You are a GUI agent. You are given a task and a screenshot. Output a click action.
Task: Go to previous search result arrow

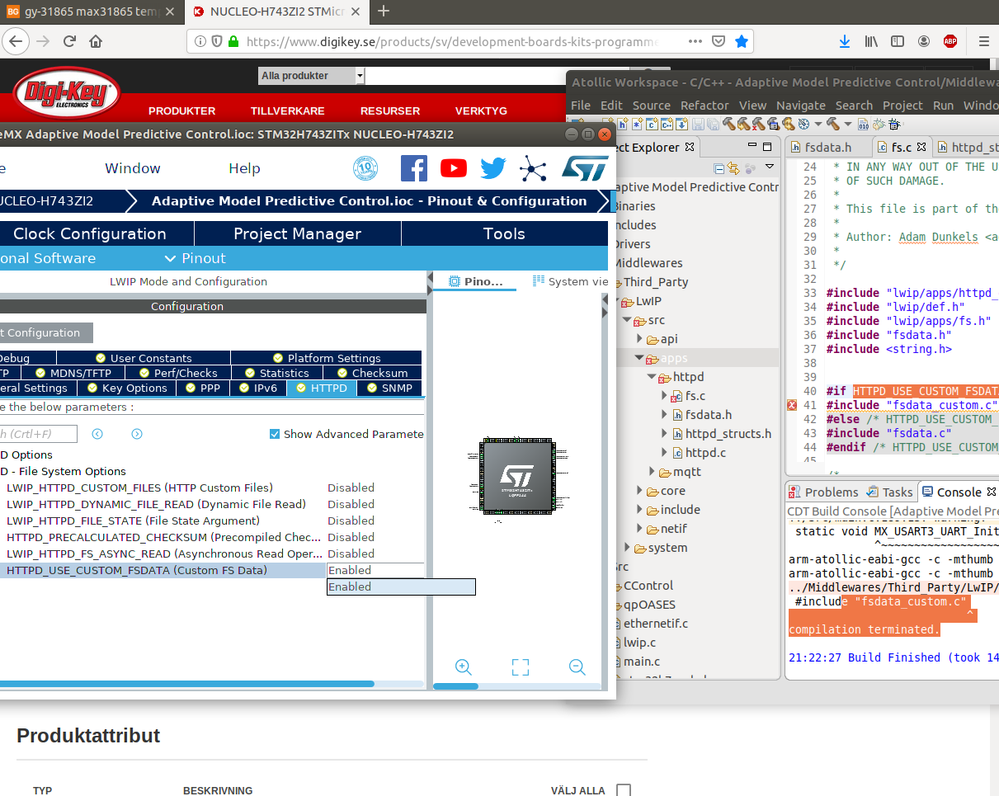click(97, 434)
